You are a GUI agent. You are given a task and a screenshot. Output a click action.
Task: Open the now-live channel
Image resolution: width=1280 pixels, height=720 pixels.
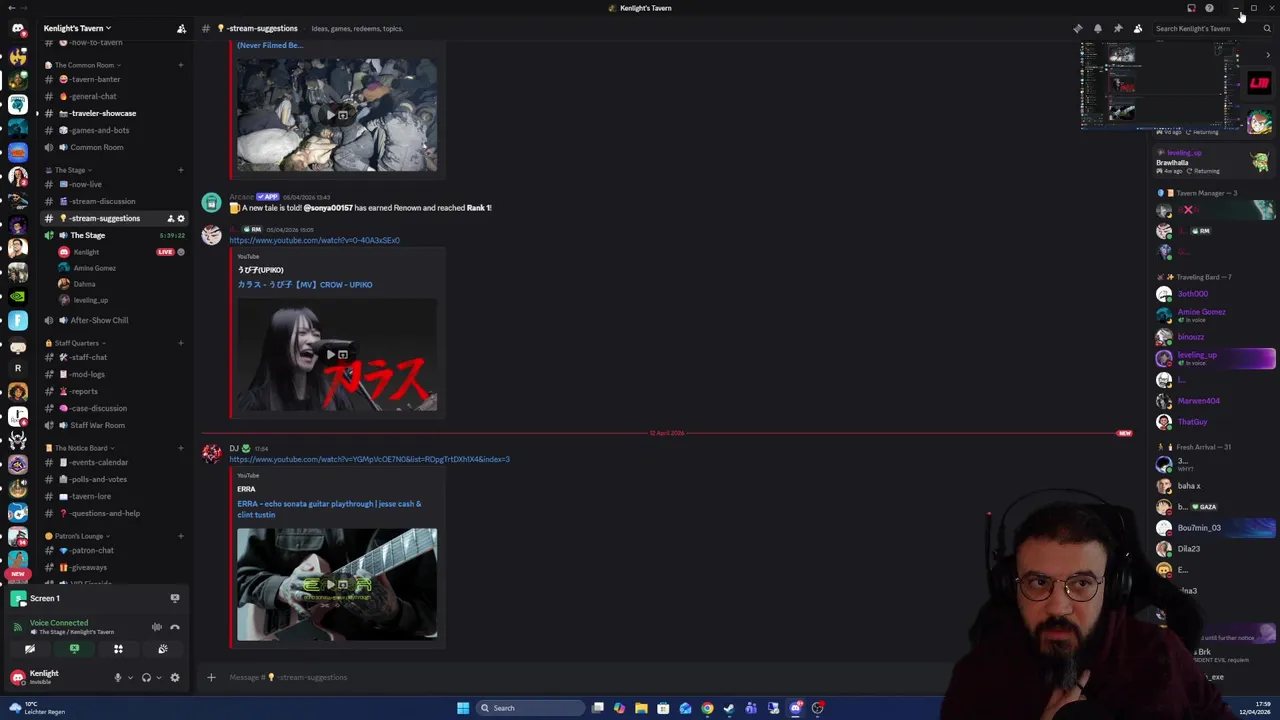point(112,184)
